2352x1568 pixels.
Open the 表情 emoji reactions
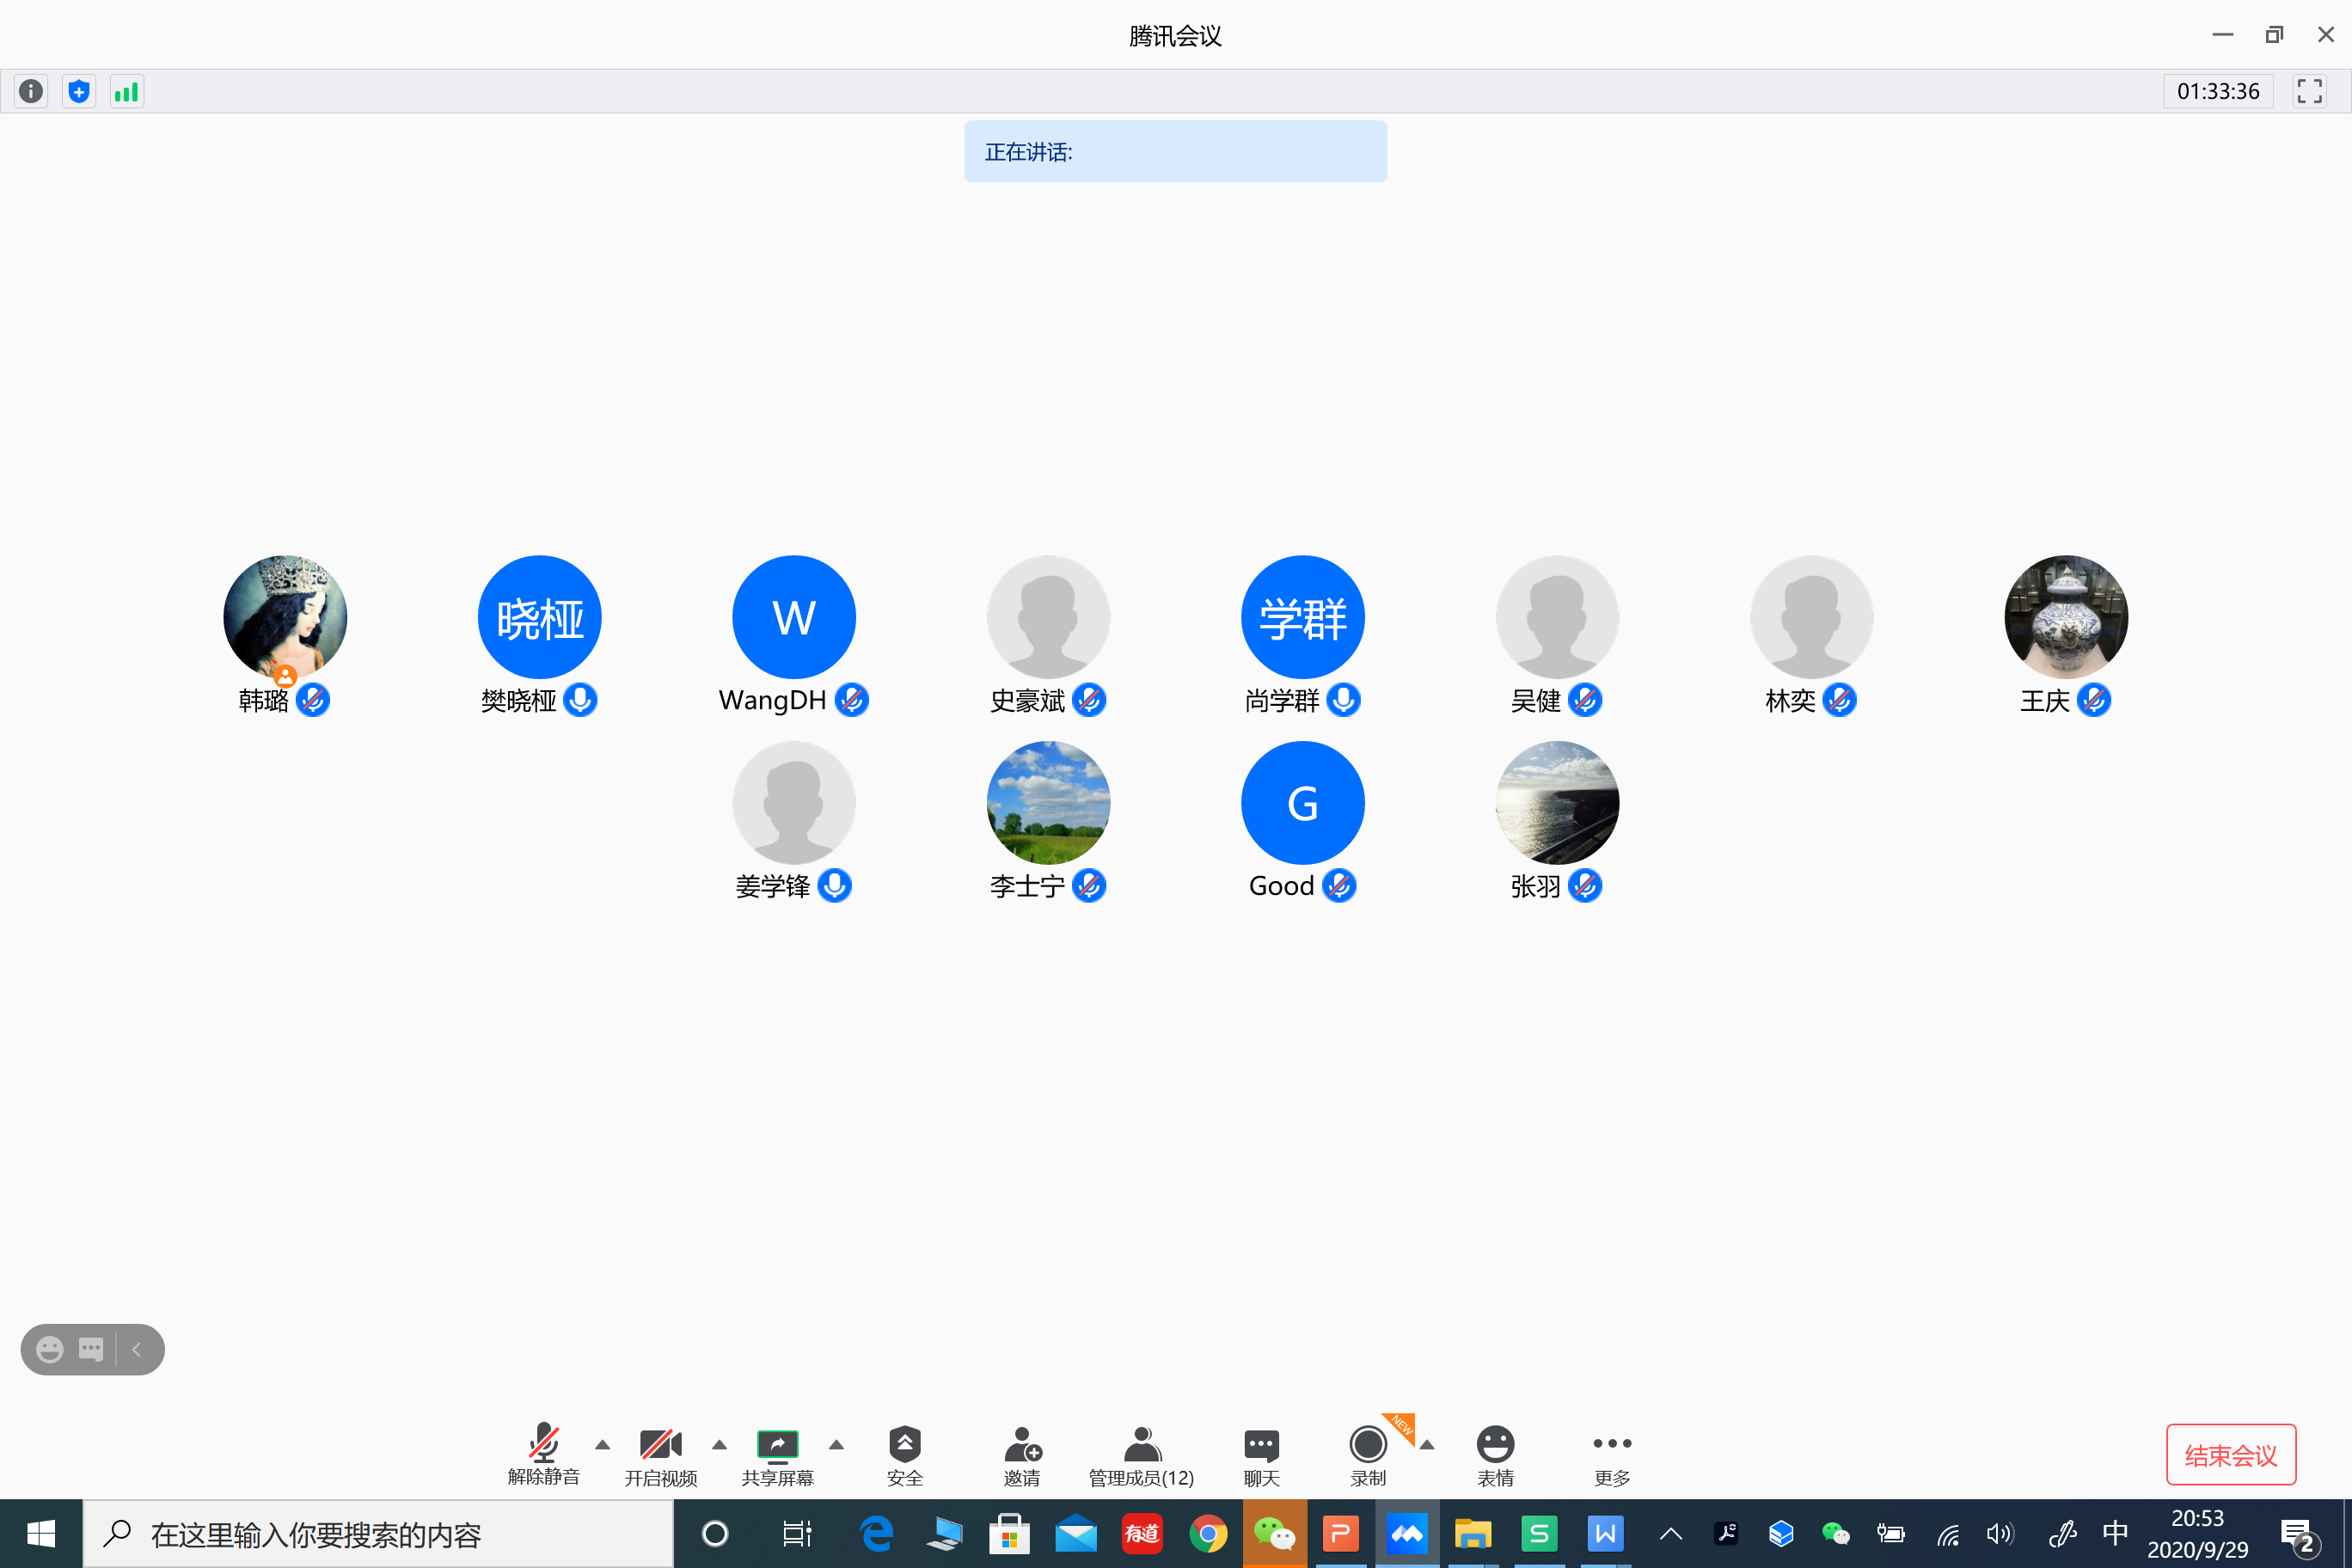pyautogui.click(x=1495, y=1455)
